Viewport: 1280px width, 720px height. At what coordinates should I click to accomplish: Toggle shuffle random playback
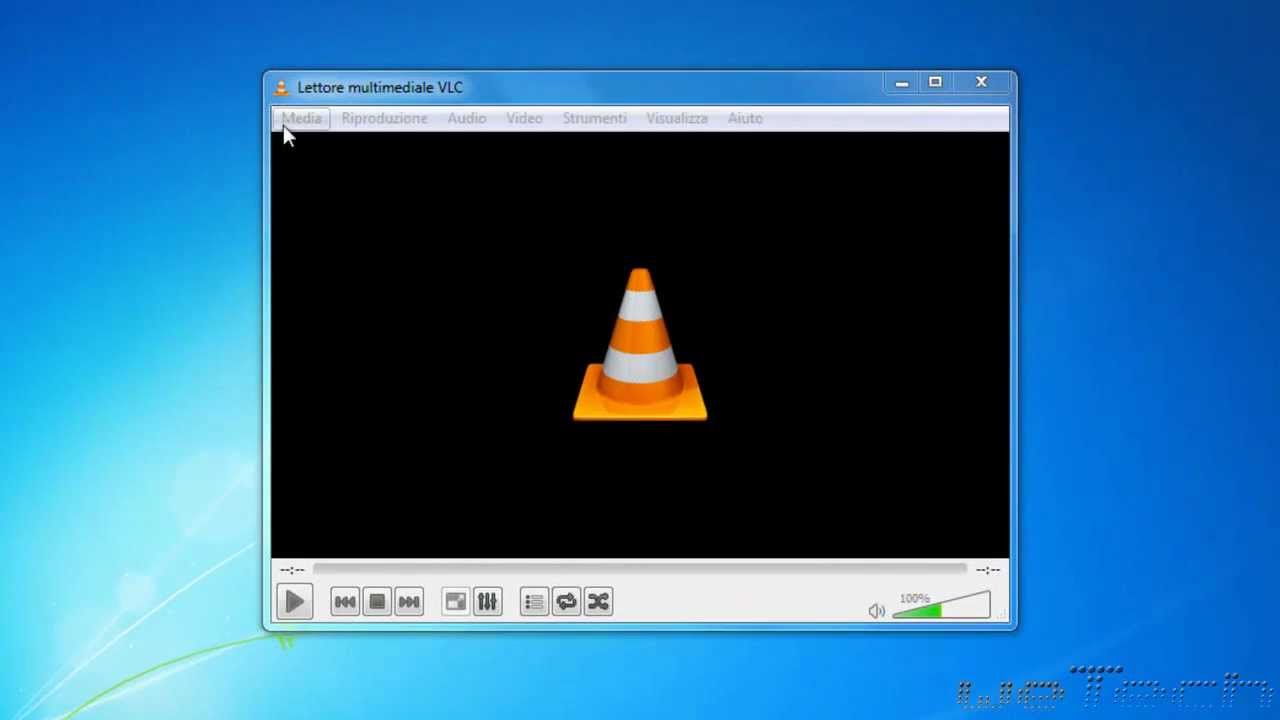598,601
